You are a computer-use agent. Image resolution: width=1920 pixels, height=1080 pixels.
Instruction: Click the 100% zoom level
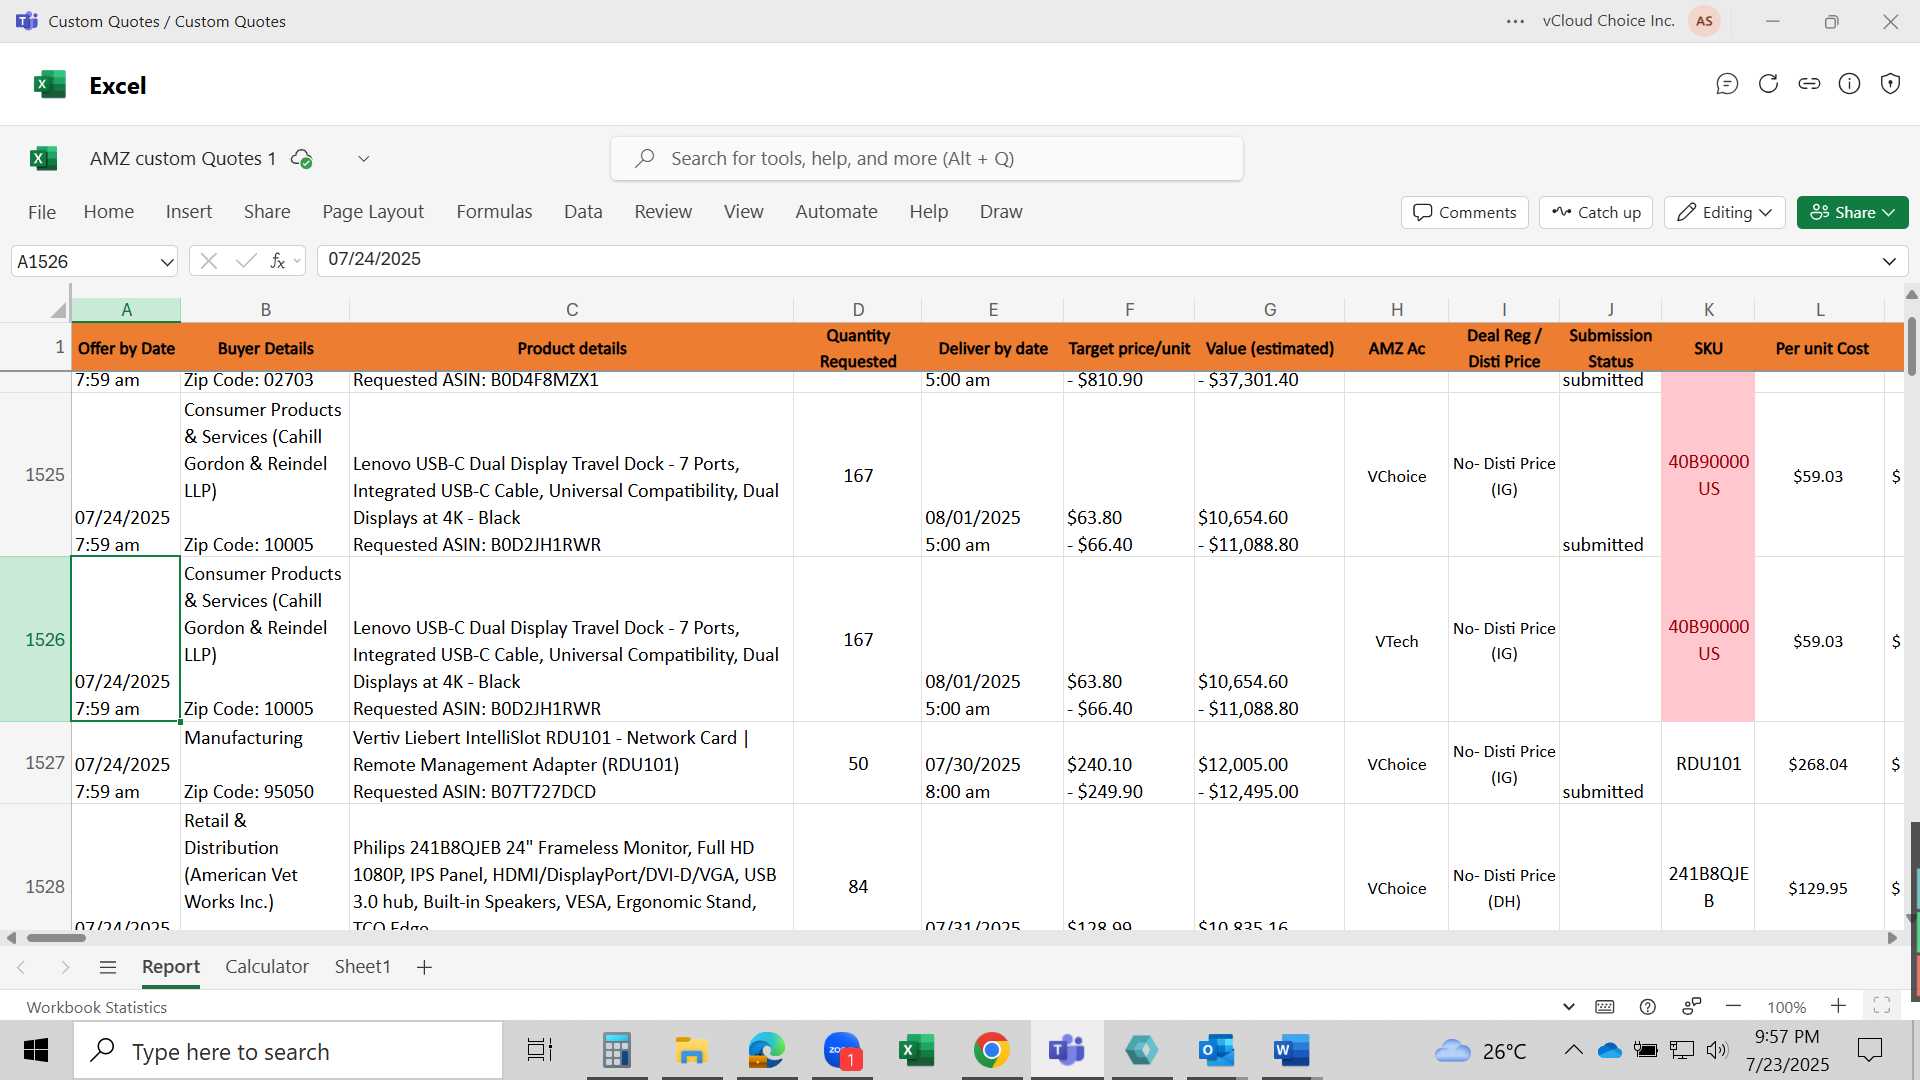tap(1786, 1007)
